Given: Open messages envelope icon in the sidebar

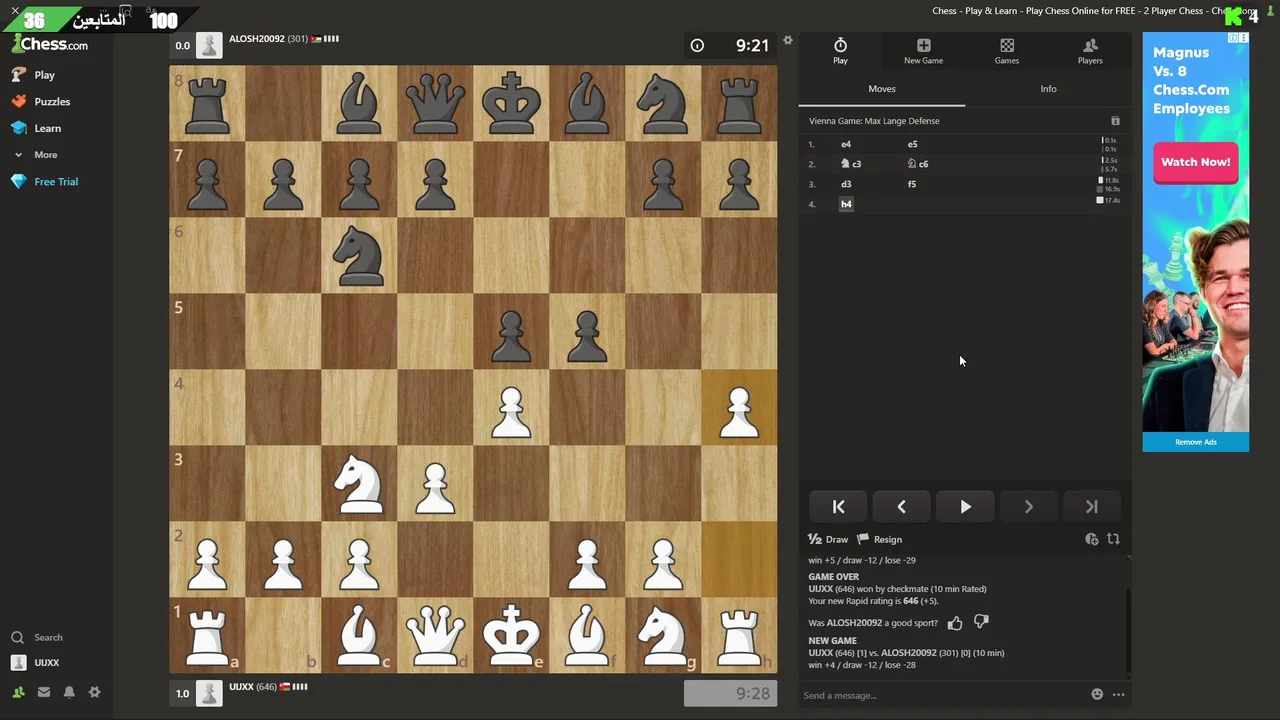Looking at the screenshot, I should (x=44, y=692).
